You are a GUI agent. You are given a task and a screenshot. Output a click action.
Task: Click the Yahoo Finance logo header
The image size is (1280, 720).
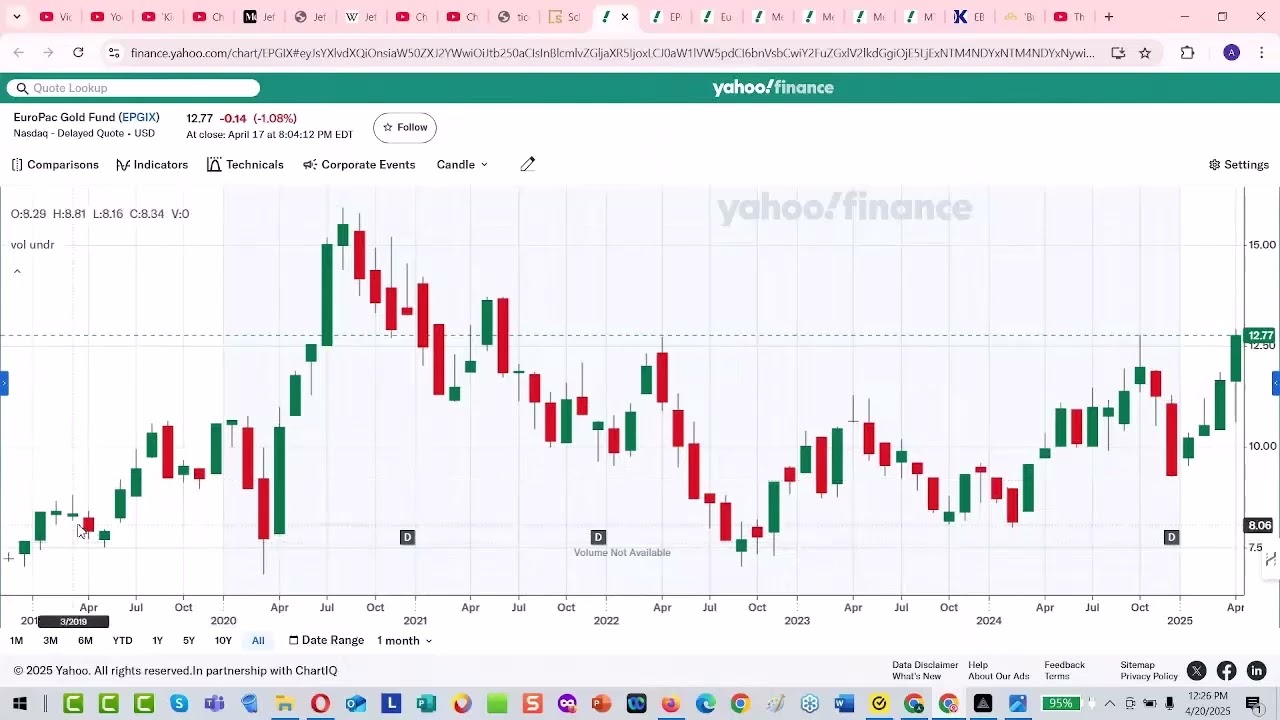773,88
